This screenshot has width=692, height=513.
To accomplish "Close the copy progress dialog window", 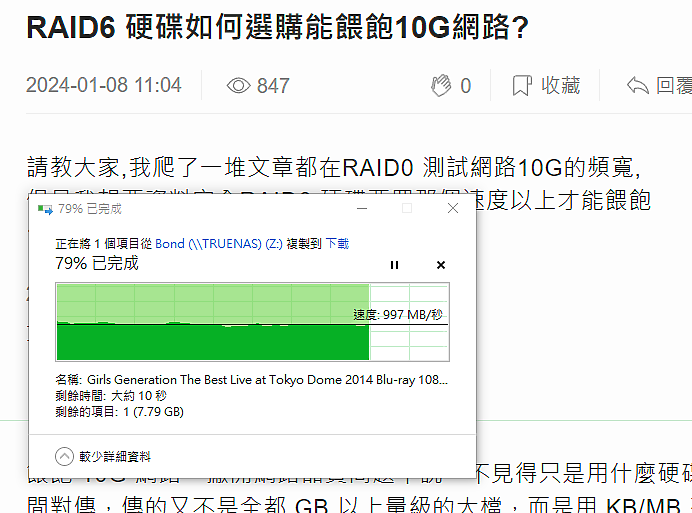I will pyautogui.click(x=453, y=208).
